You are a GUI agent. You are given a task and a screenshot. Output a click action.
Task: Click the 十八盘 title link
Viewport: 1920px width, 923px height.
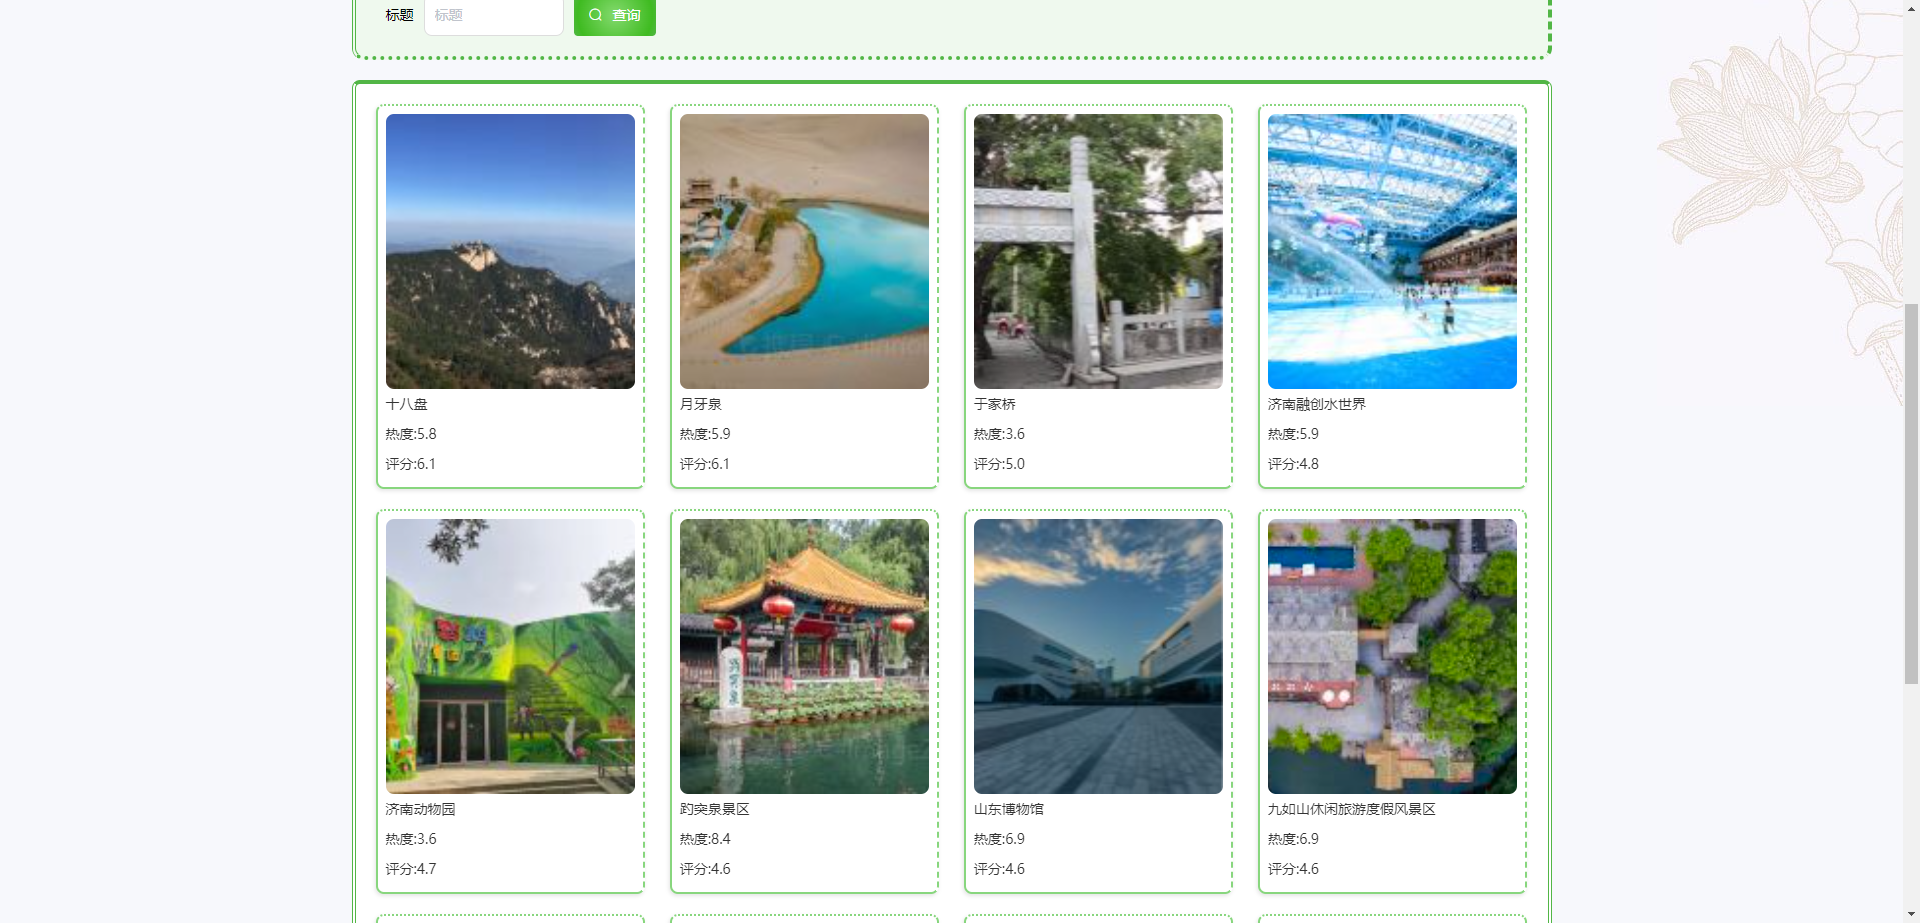tap(407, 404)
